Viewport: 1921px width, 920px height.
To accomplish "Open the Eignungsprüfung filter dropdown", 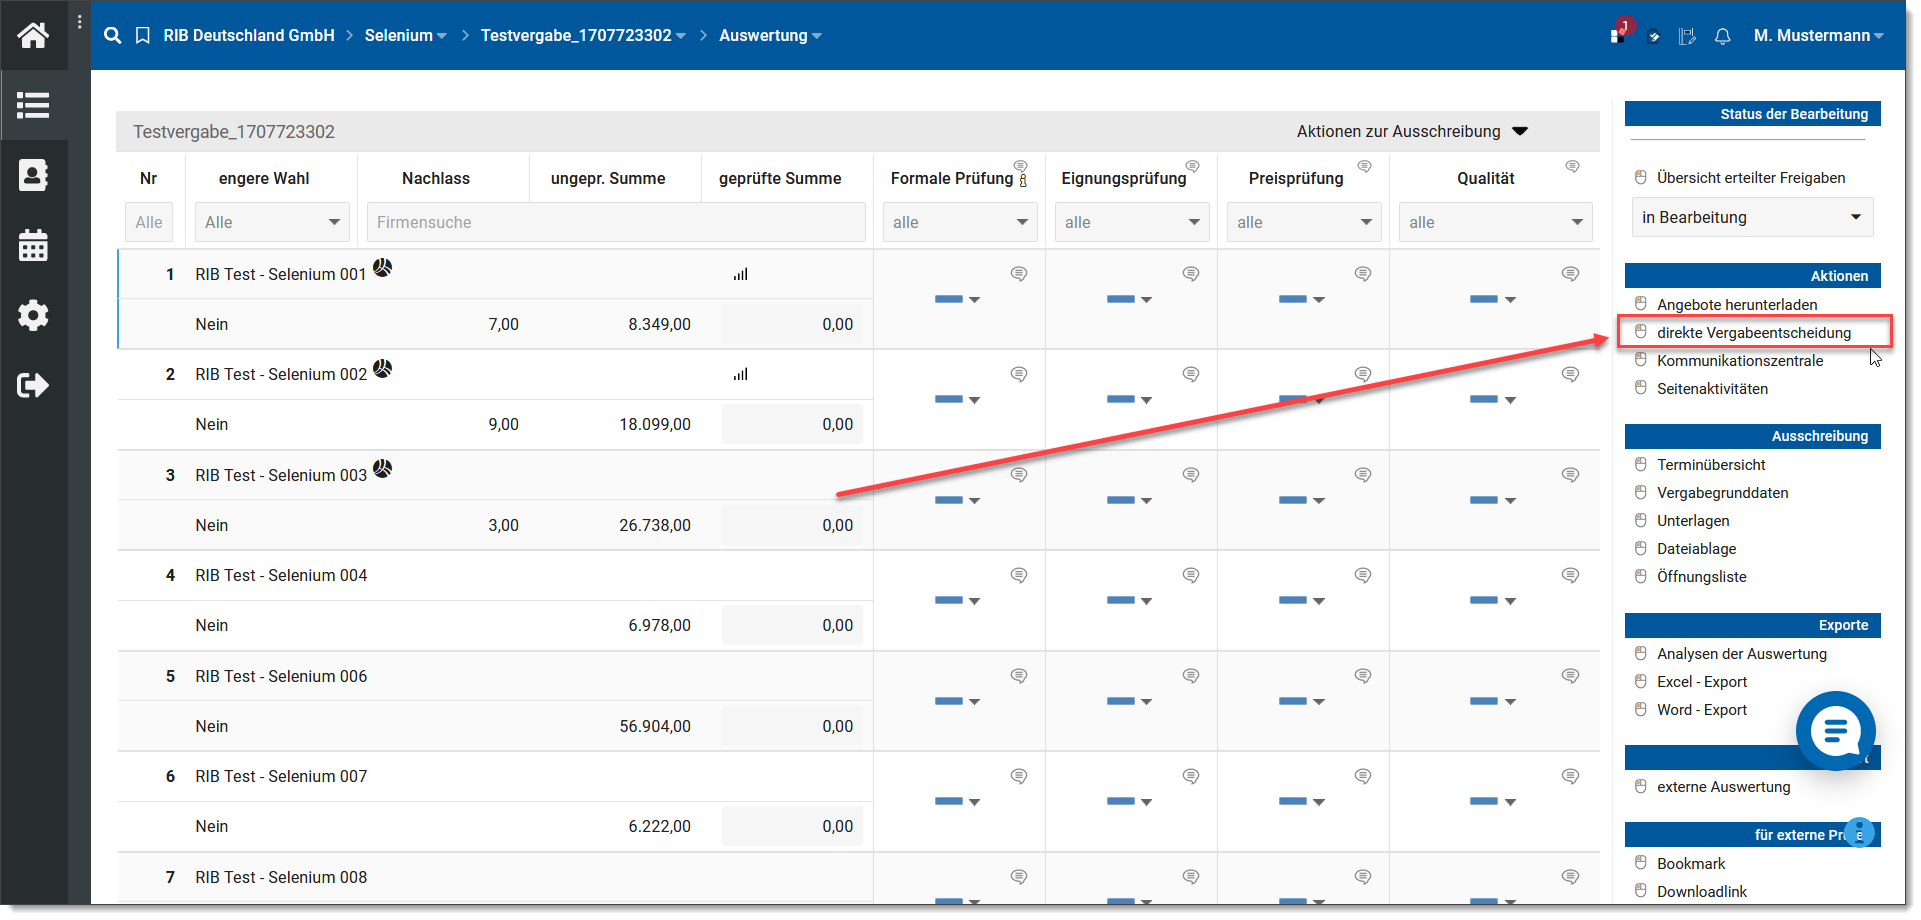I will click(1132, 222).
